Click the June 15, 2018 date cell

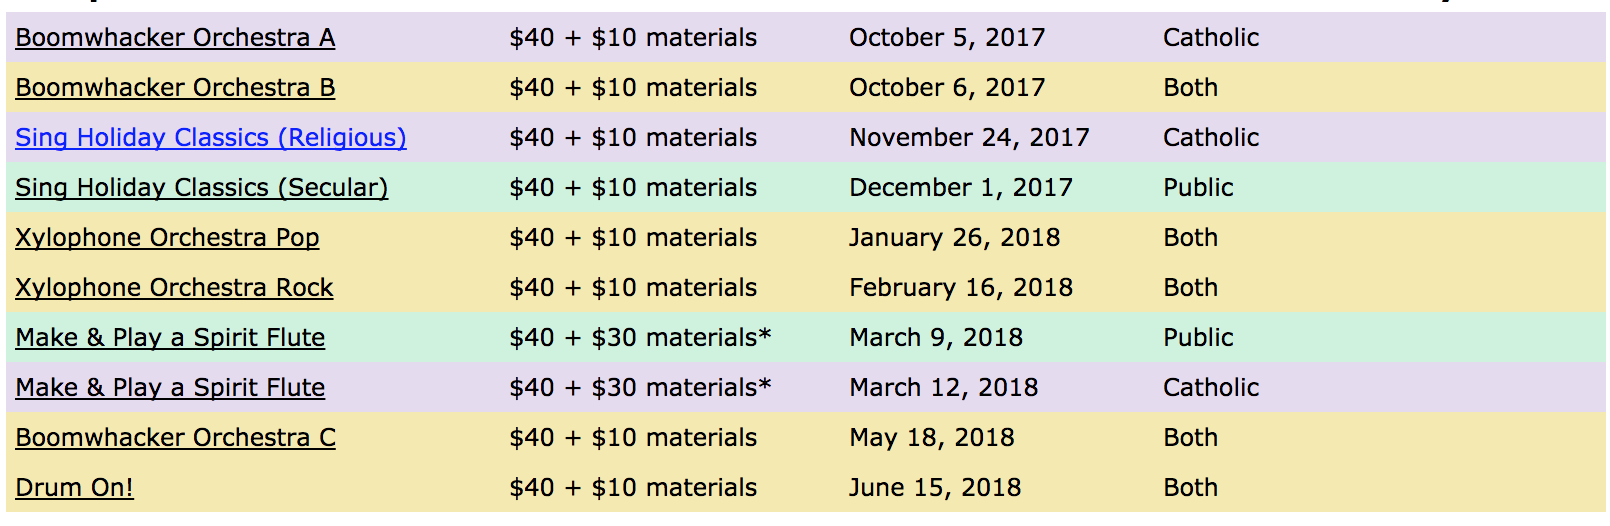(x=935, y=488)
